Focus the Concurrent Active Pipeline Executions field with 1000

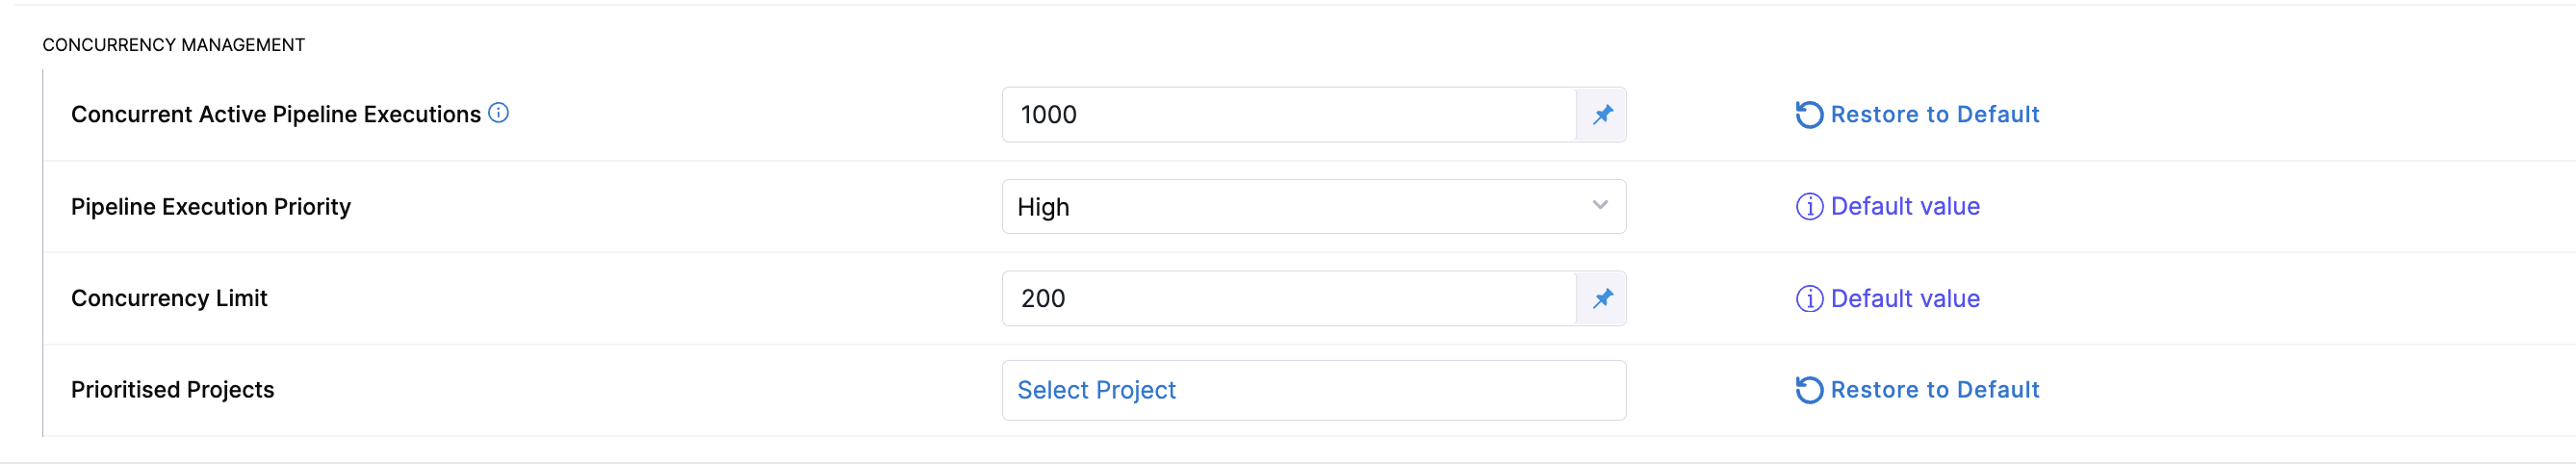(1288, 115)
